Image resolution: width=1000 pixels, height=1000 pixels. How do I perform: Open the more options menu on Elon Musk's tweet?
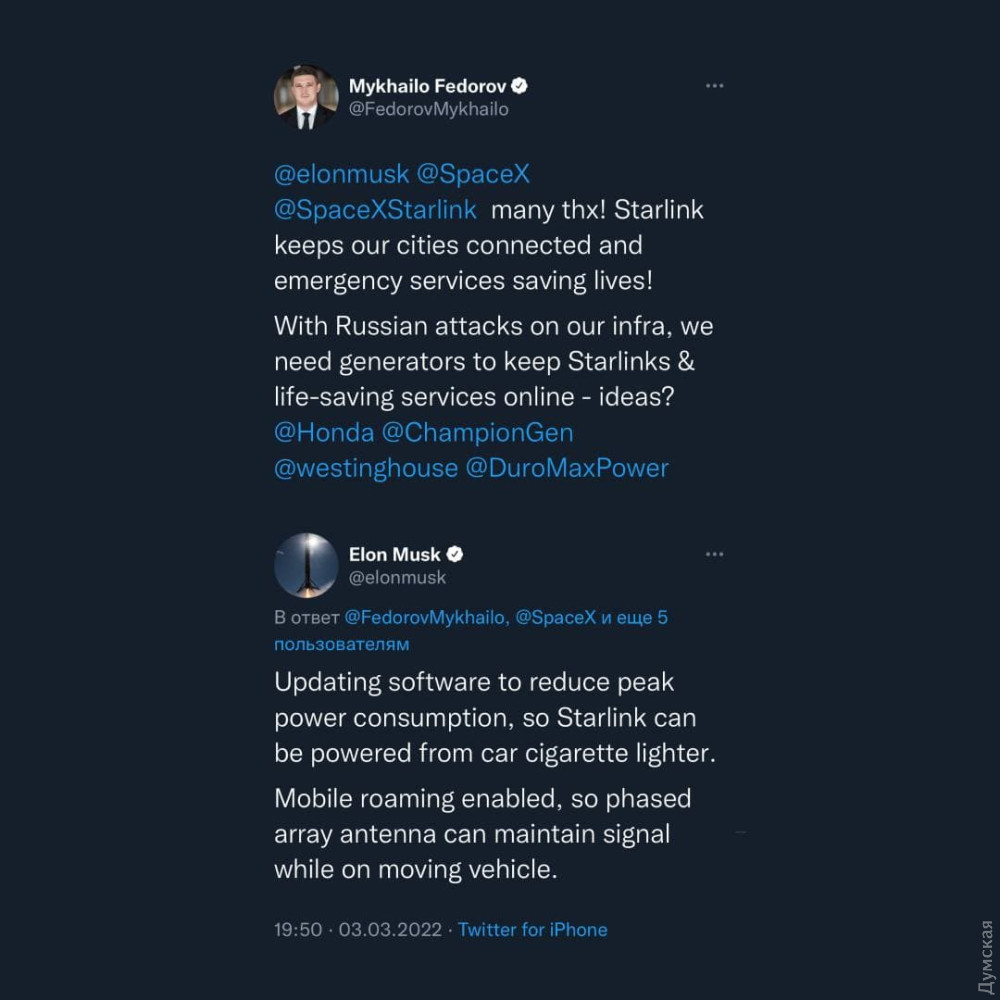714,554
